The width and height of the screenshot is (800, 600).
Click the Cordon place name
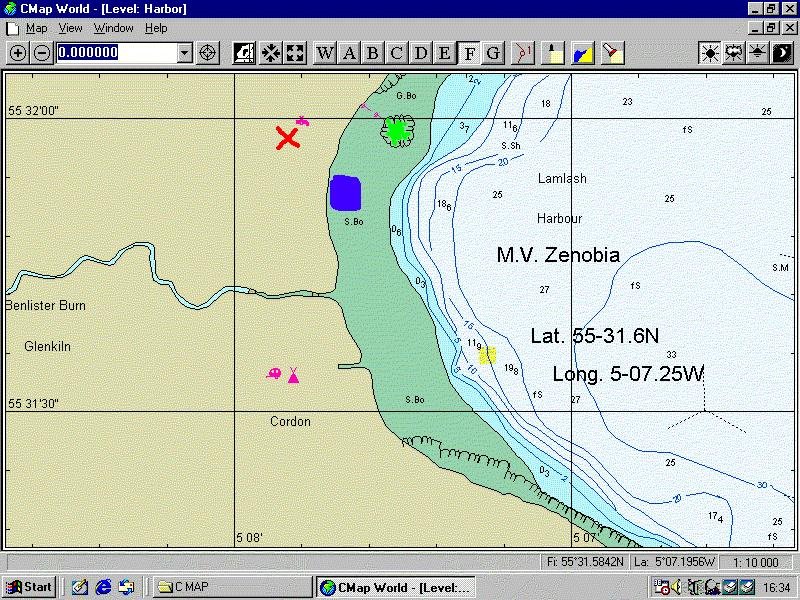tap(290, 421)
